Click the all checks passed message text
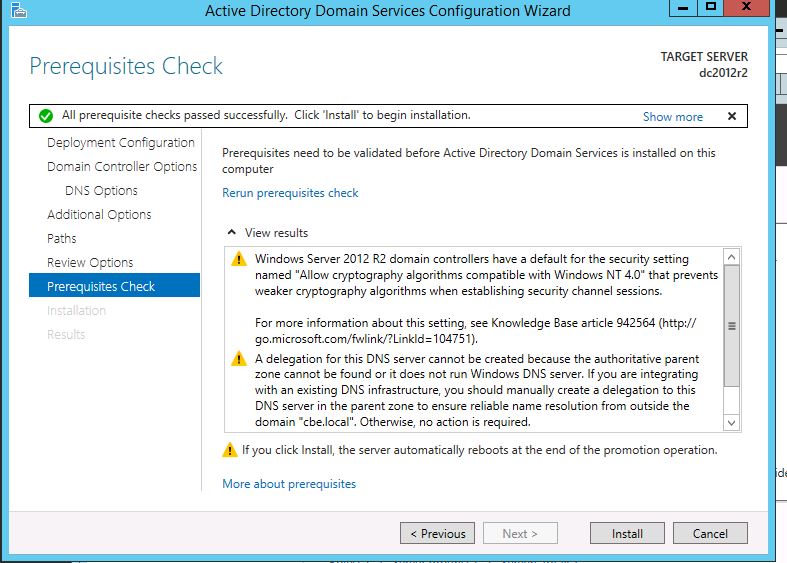This screenshot has height=563, width=787. [x=266, y=115]
